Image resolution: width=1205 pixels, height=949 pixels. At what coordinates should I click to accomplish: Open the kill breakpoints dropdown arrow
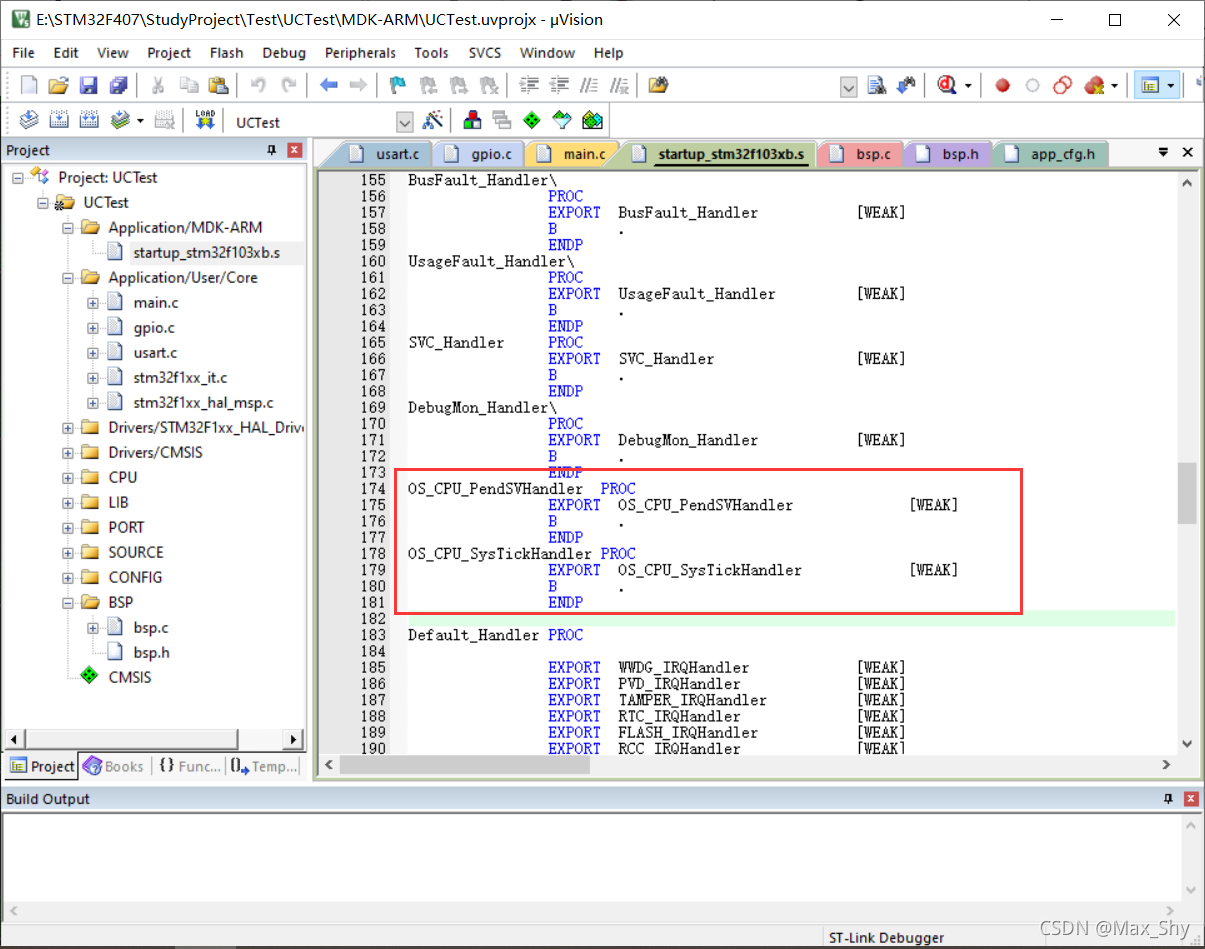1115,86
